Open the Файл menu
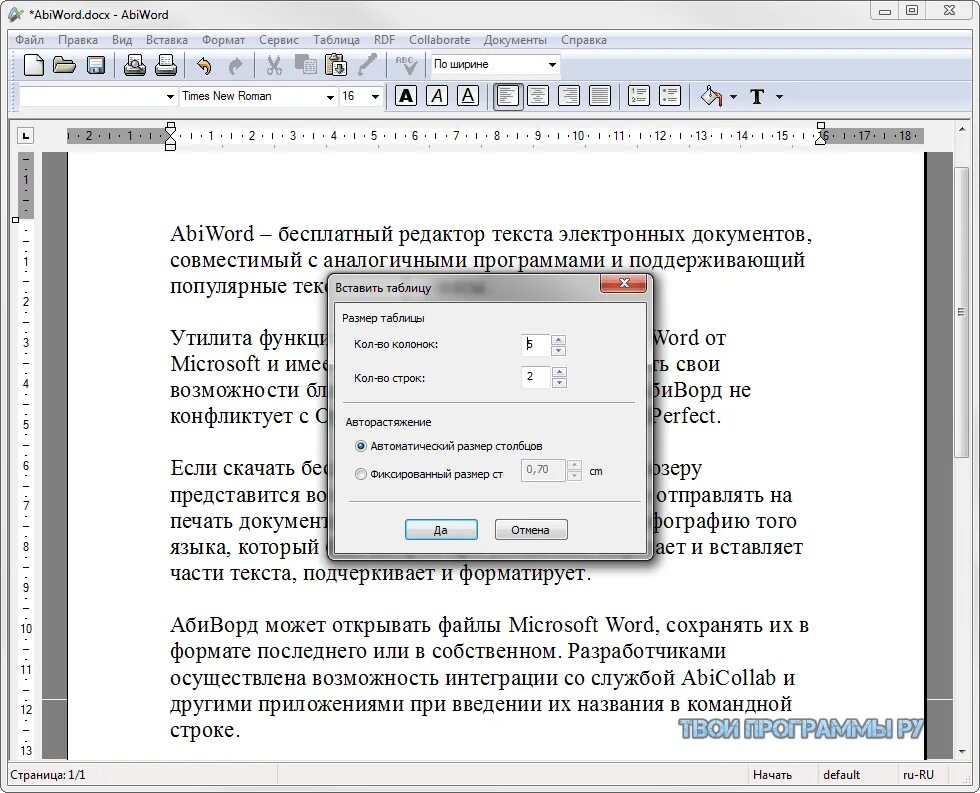The height and width of the screenshot is (793, 980). click(x=29, y=40)
